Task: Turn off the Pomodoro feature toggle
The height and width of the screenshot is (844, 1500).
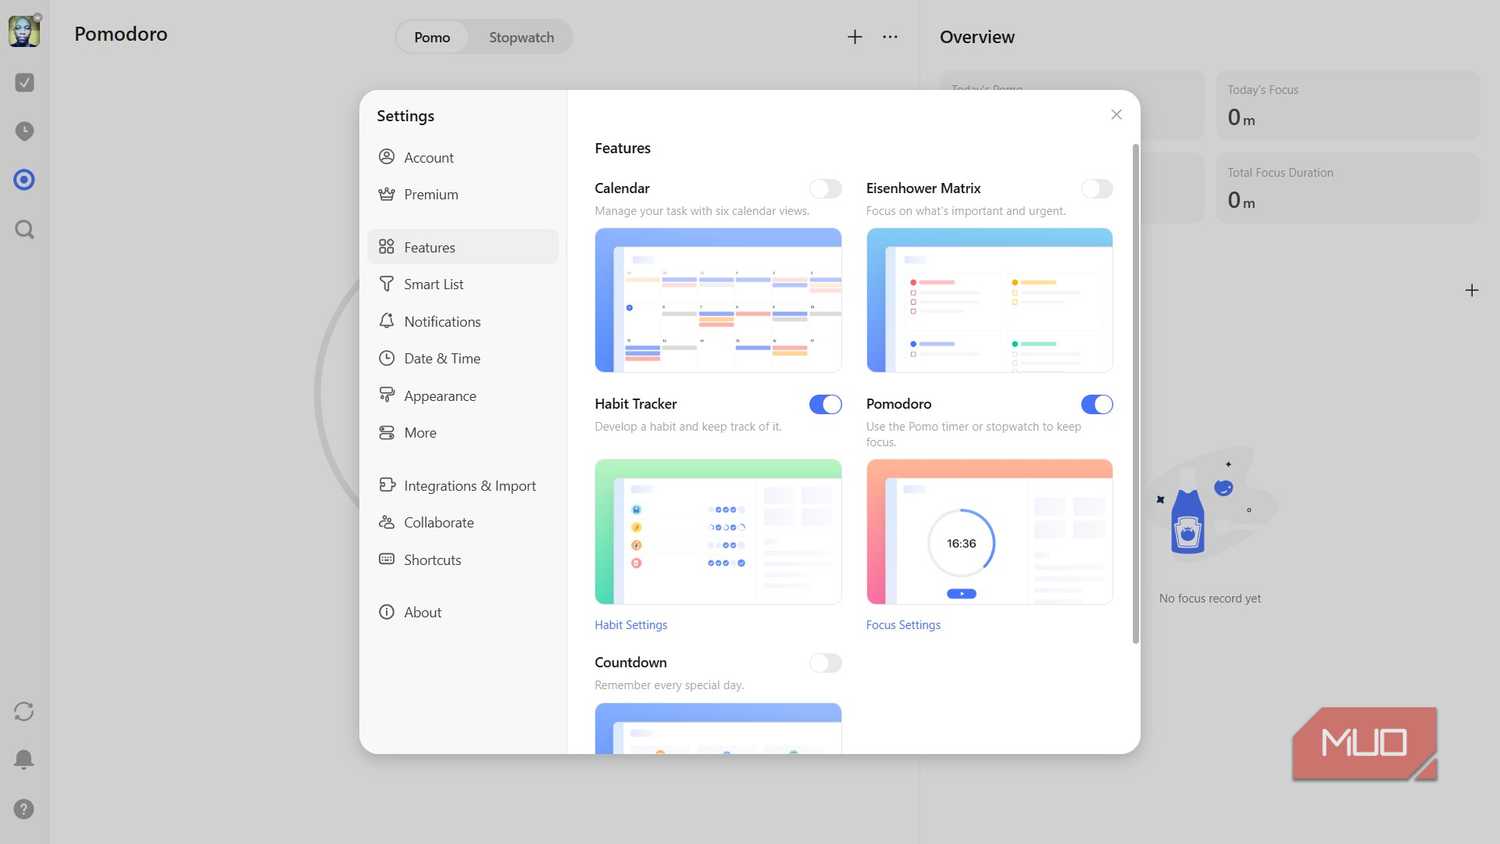Action: coord(1097,404)
